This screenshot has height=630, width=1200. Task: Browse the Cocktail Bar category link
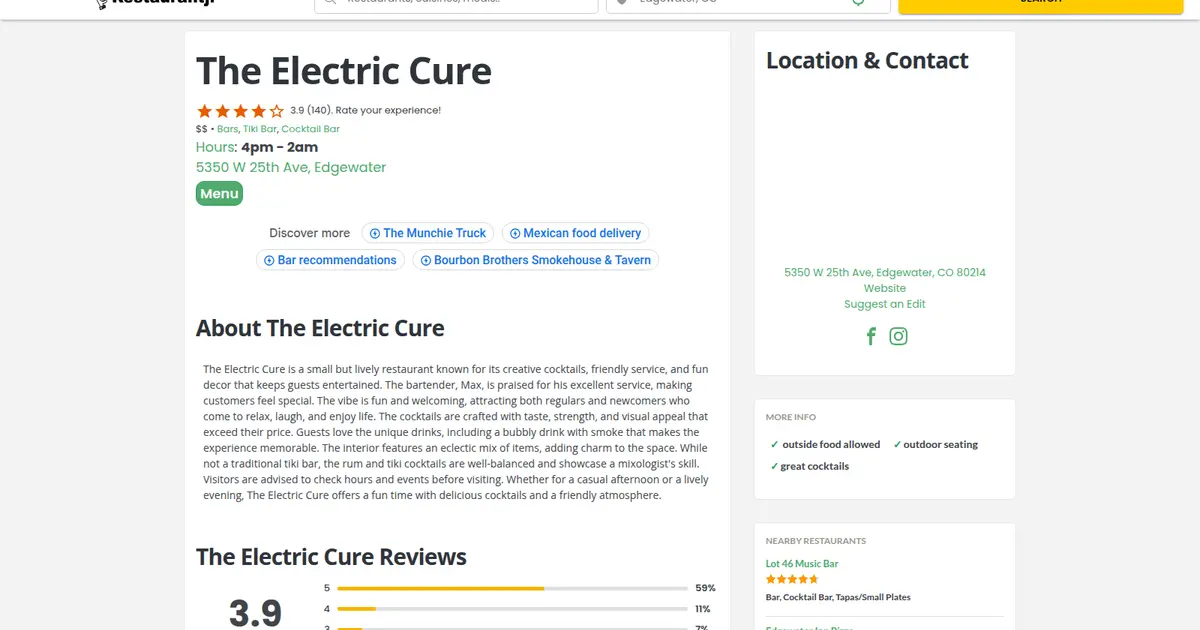(x=310, y=129)
